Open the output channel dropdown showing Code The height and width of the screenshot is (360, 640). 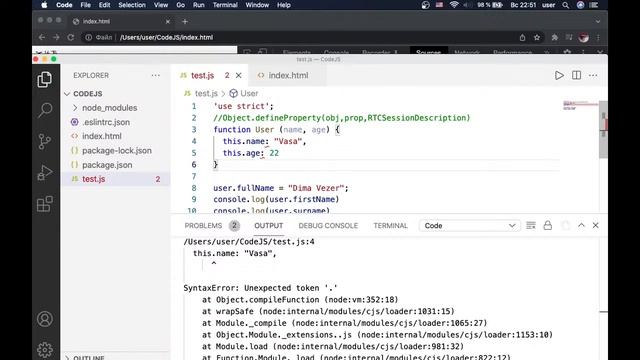469,226
